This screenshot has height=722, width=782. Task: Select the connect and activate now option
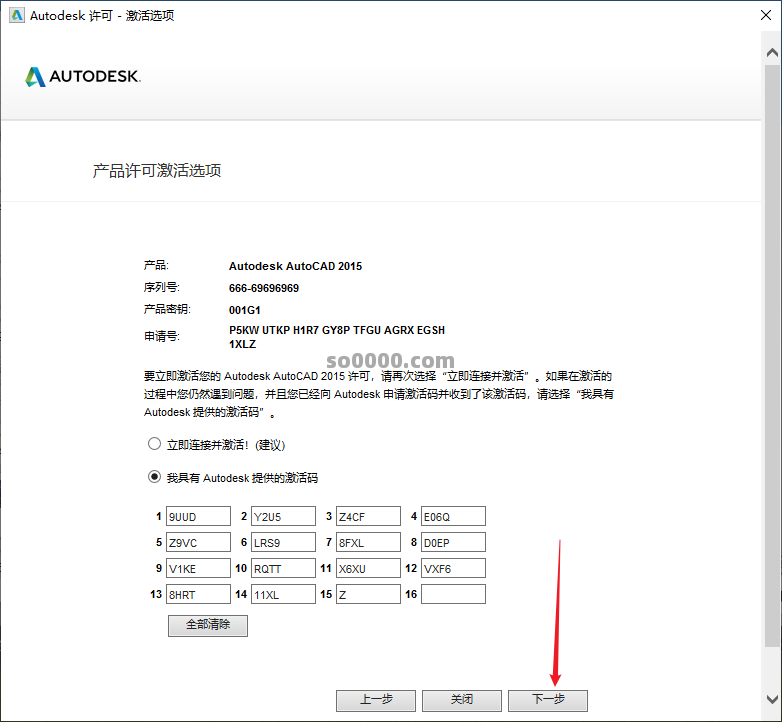click(154, 444)
